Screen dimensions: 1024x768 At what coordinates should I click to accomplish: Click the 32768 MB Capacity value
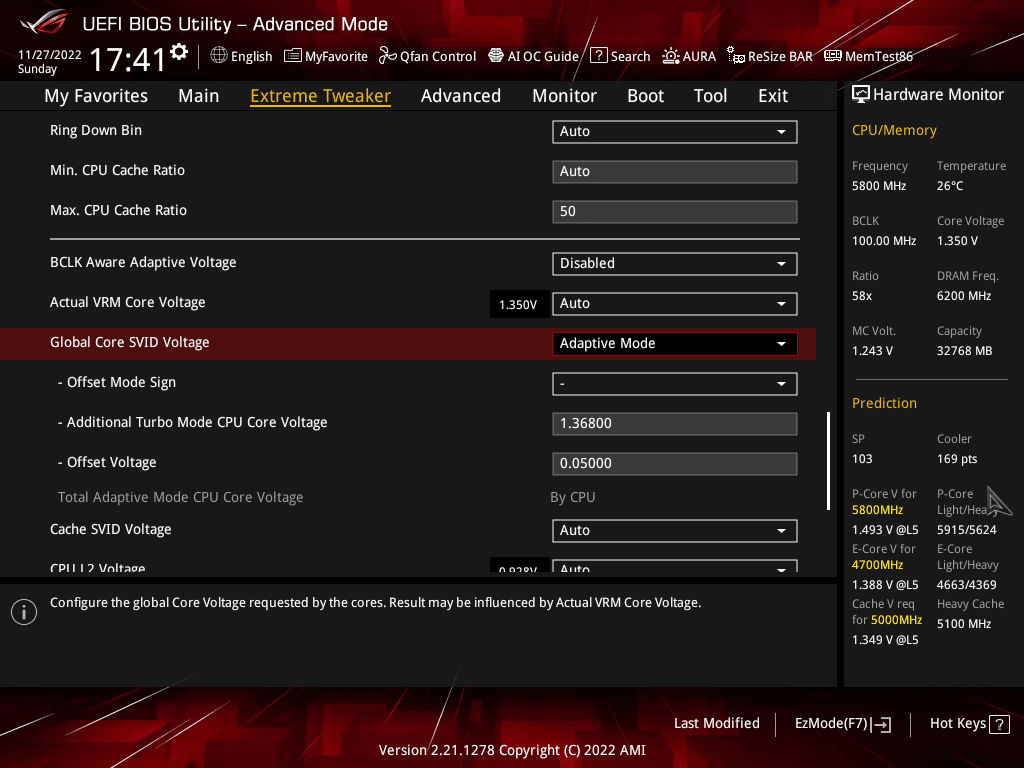tap(965, 351)
